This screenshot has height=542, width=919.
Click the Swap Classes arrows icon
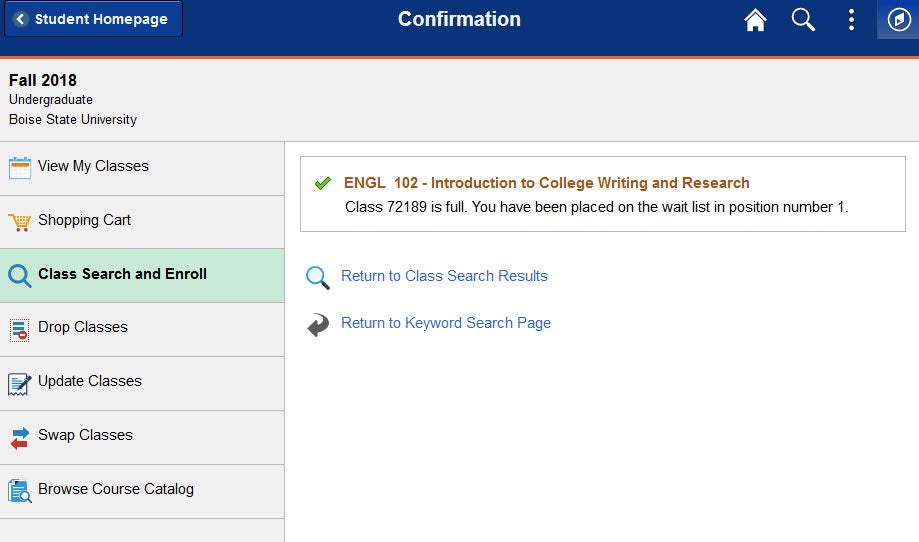[x=19, y=438]
